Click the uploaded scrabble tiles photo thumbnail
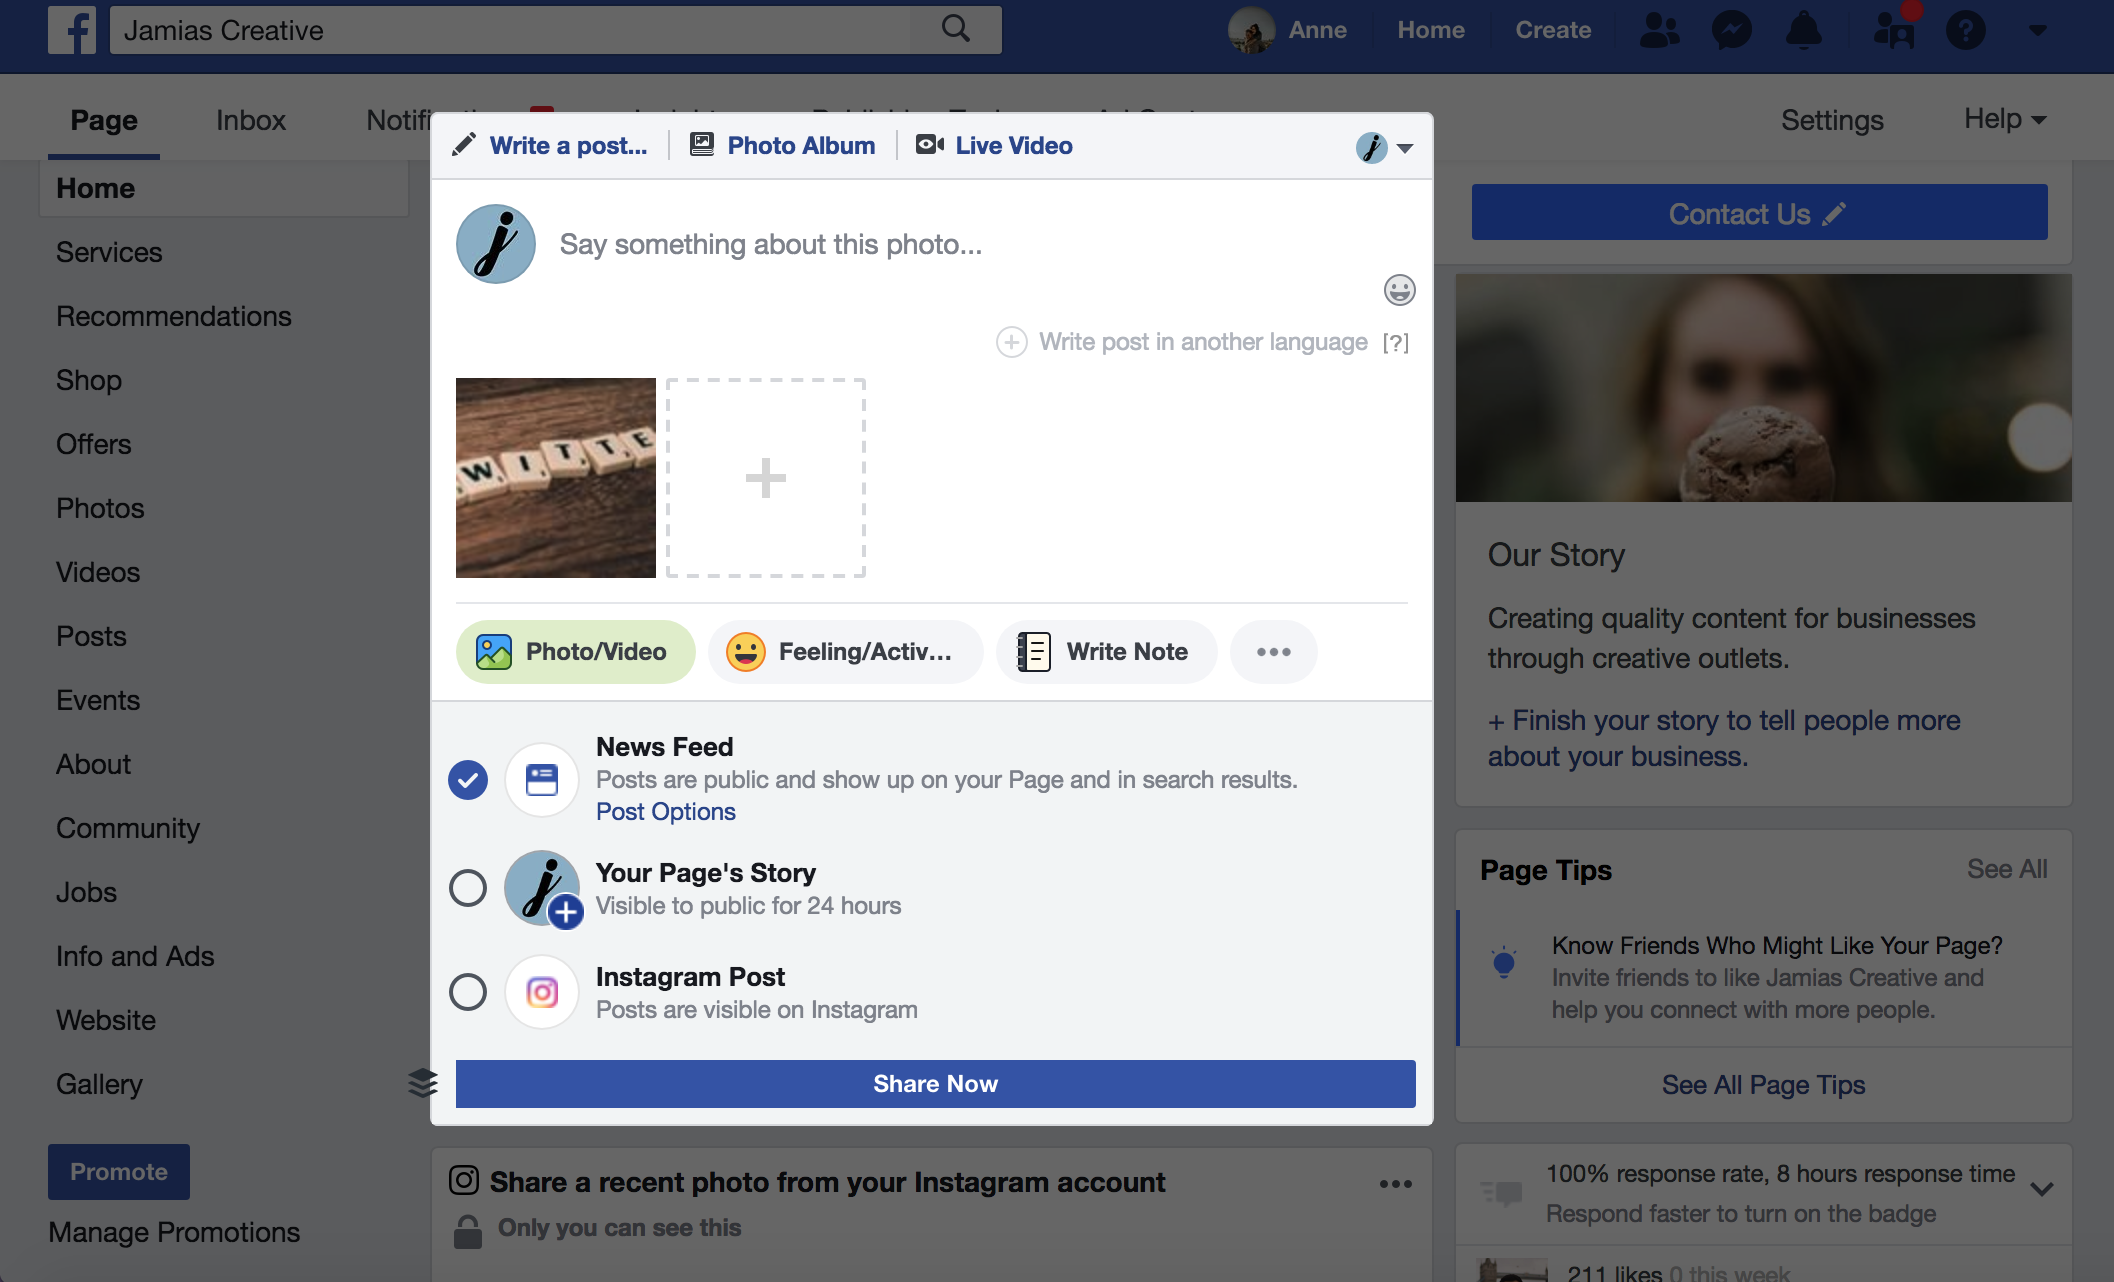The image size is (2114, 1282). (x=556, y=478)
